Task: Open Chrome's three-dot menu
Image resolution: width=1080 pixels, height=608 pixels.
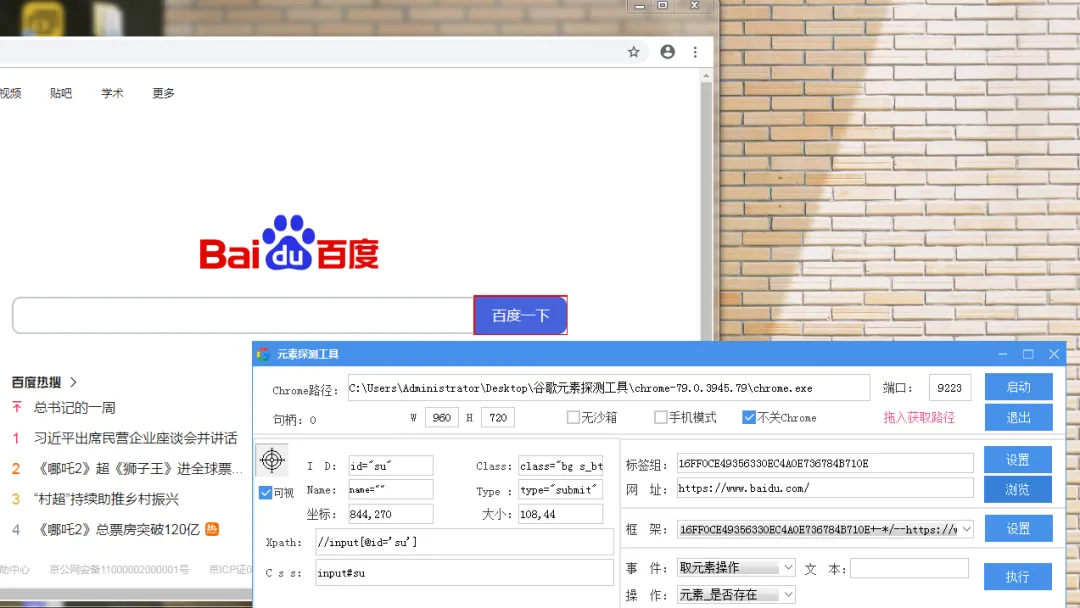Action: pyautogui.click(x=695, y=52)
